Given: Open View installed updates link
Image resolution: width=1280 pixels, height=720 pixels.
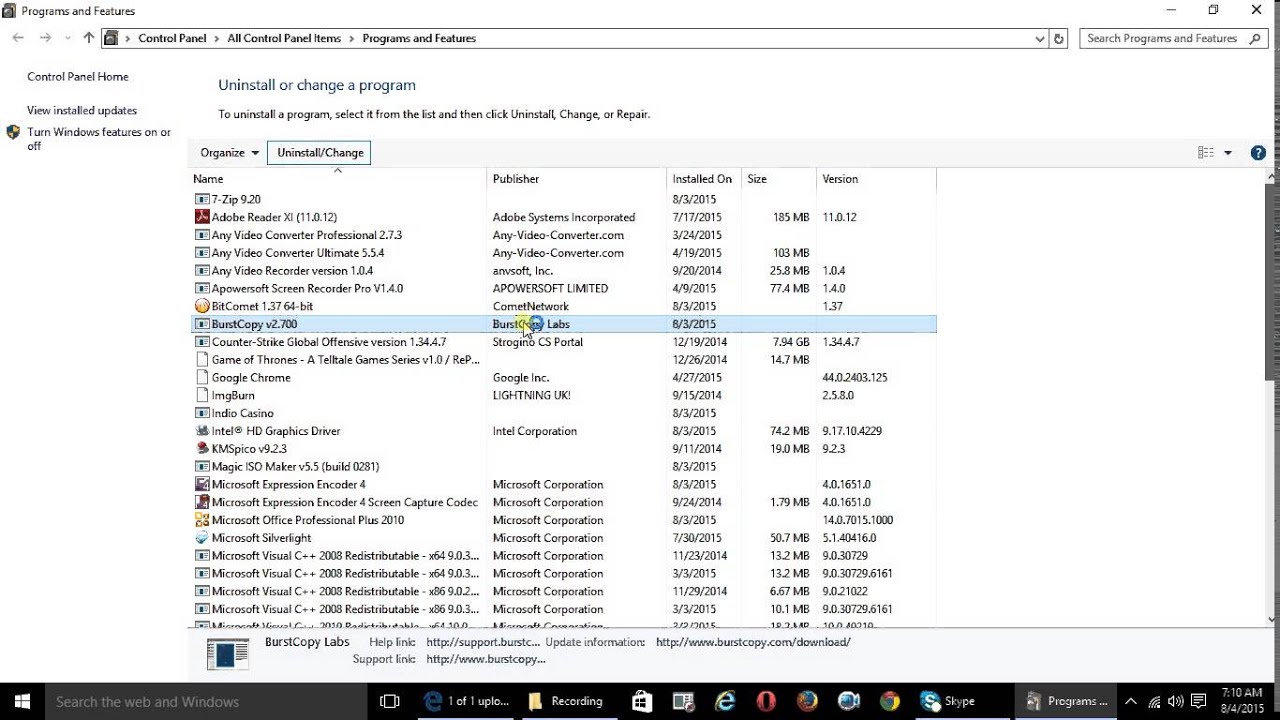Looking at the screenshot, I should (x=82, y=111).
